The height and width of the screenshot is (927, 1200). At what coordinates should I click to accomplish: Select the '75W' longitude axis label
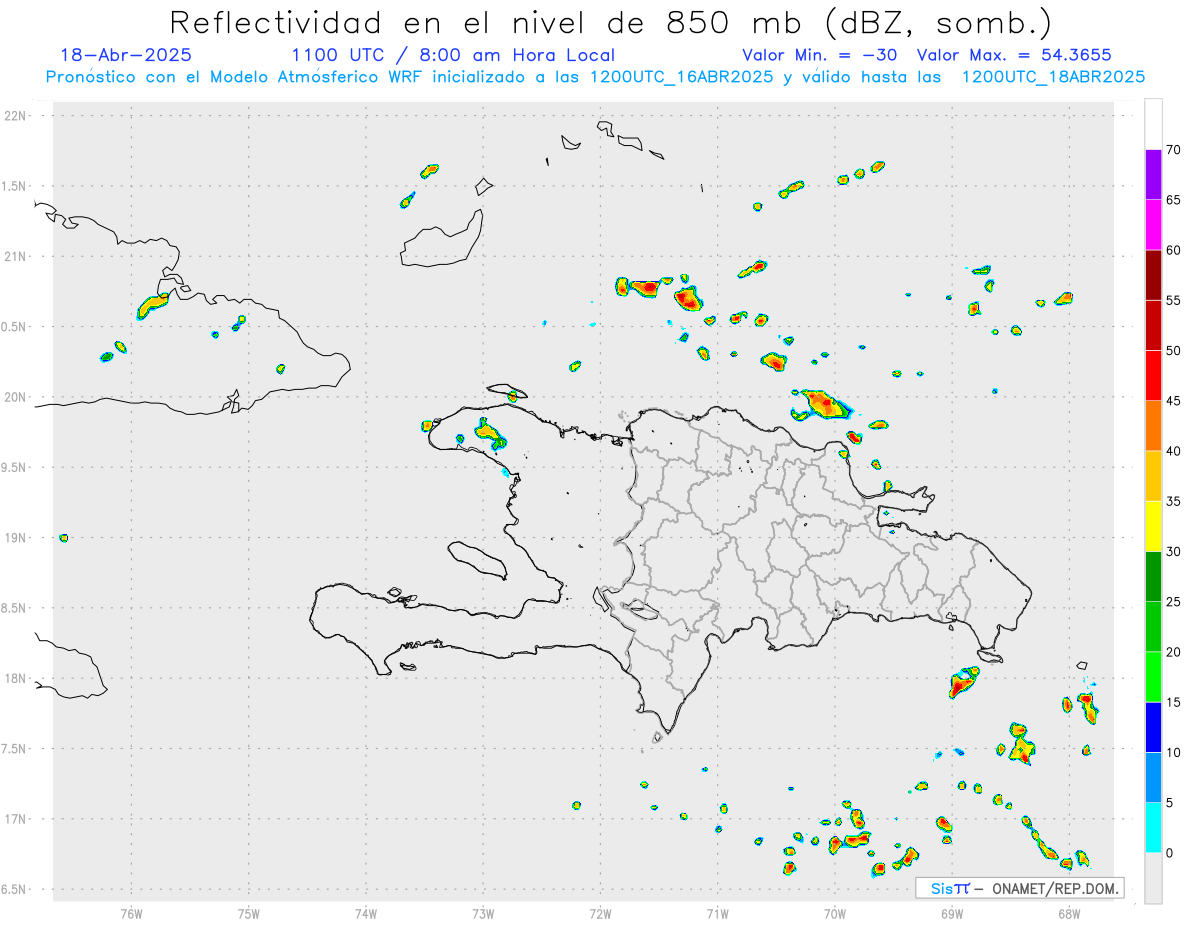tap(248, 913)
